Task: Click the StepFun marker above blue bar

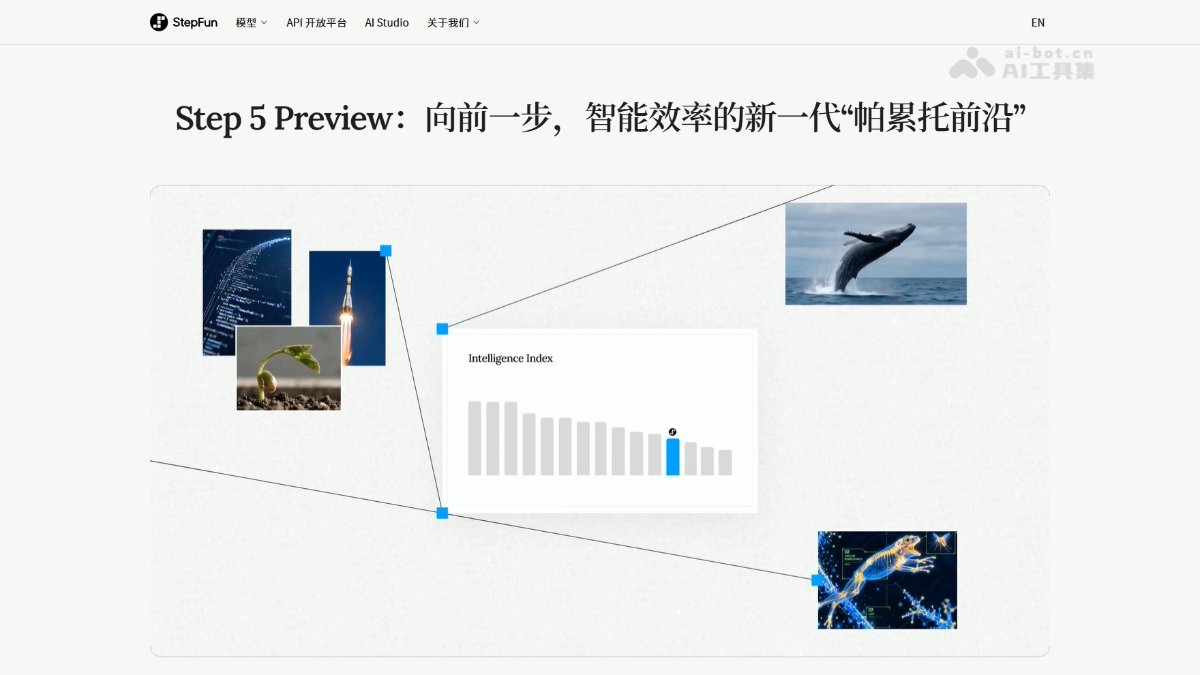Action: point(673,431)
